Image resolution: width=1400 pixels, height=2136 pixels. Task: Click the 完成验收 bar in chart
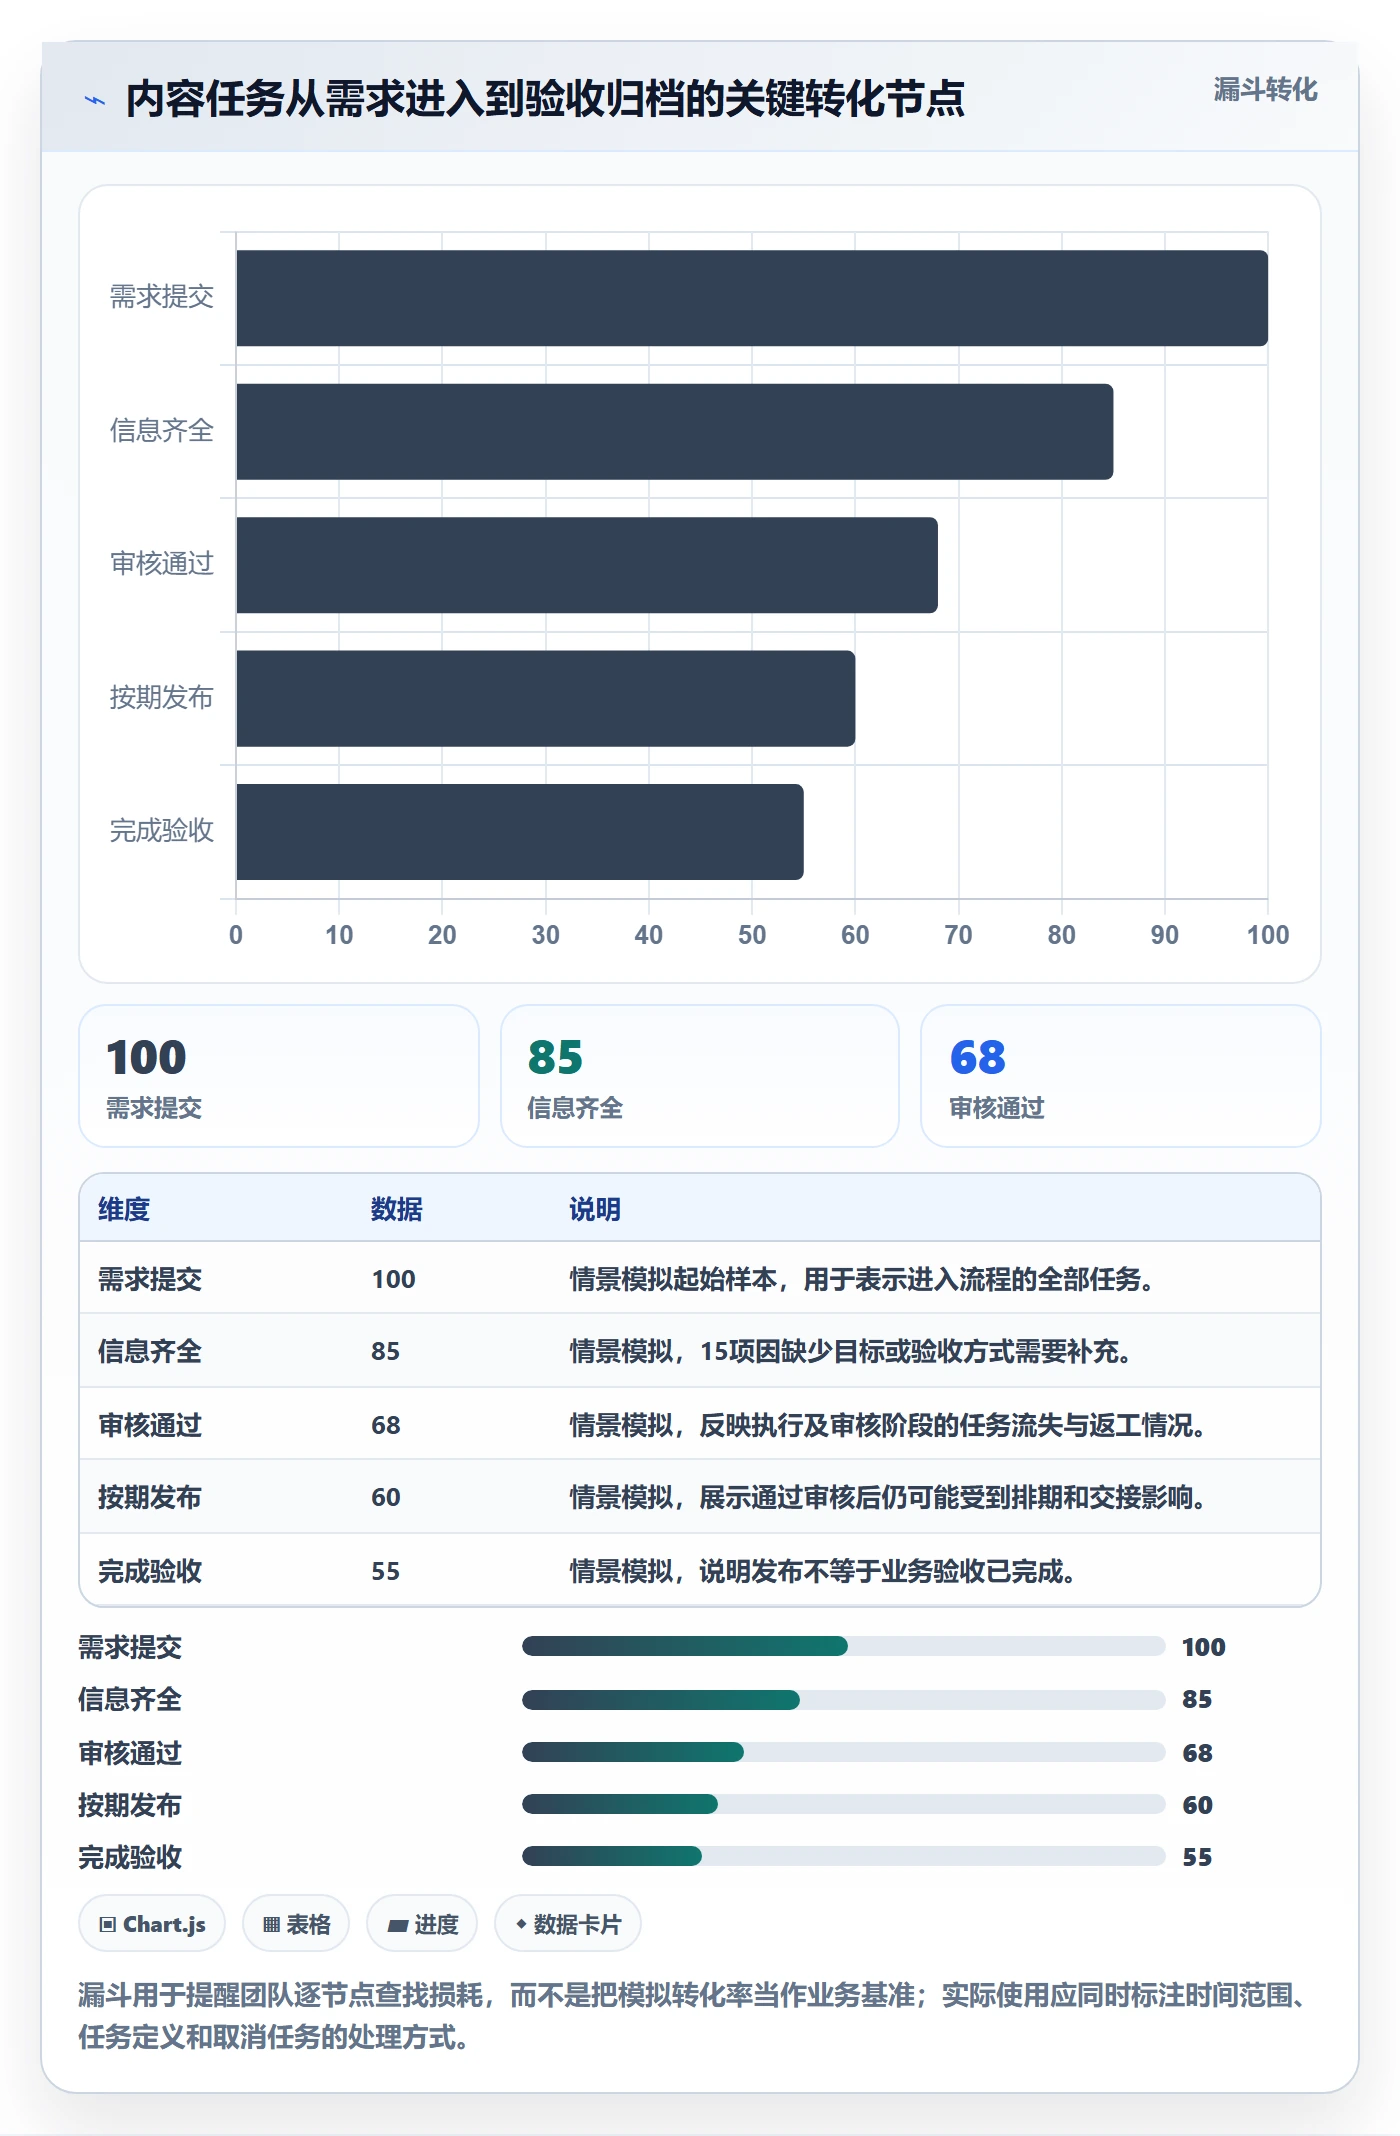[x=520, y=832]
